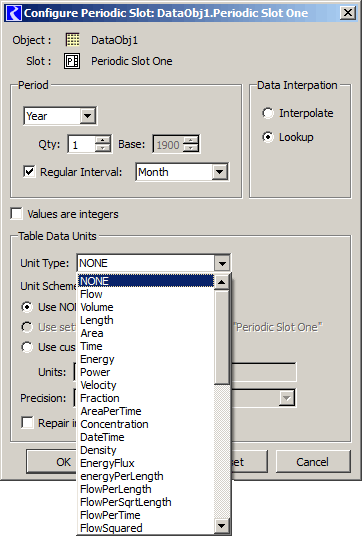Click the unit list scrollbar thumb

click(222, 337)
